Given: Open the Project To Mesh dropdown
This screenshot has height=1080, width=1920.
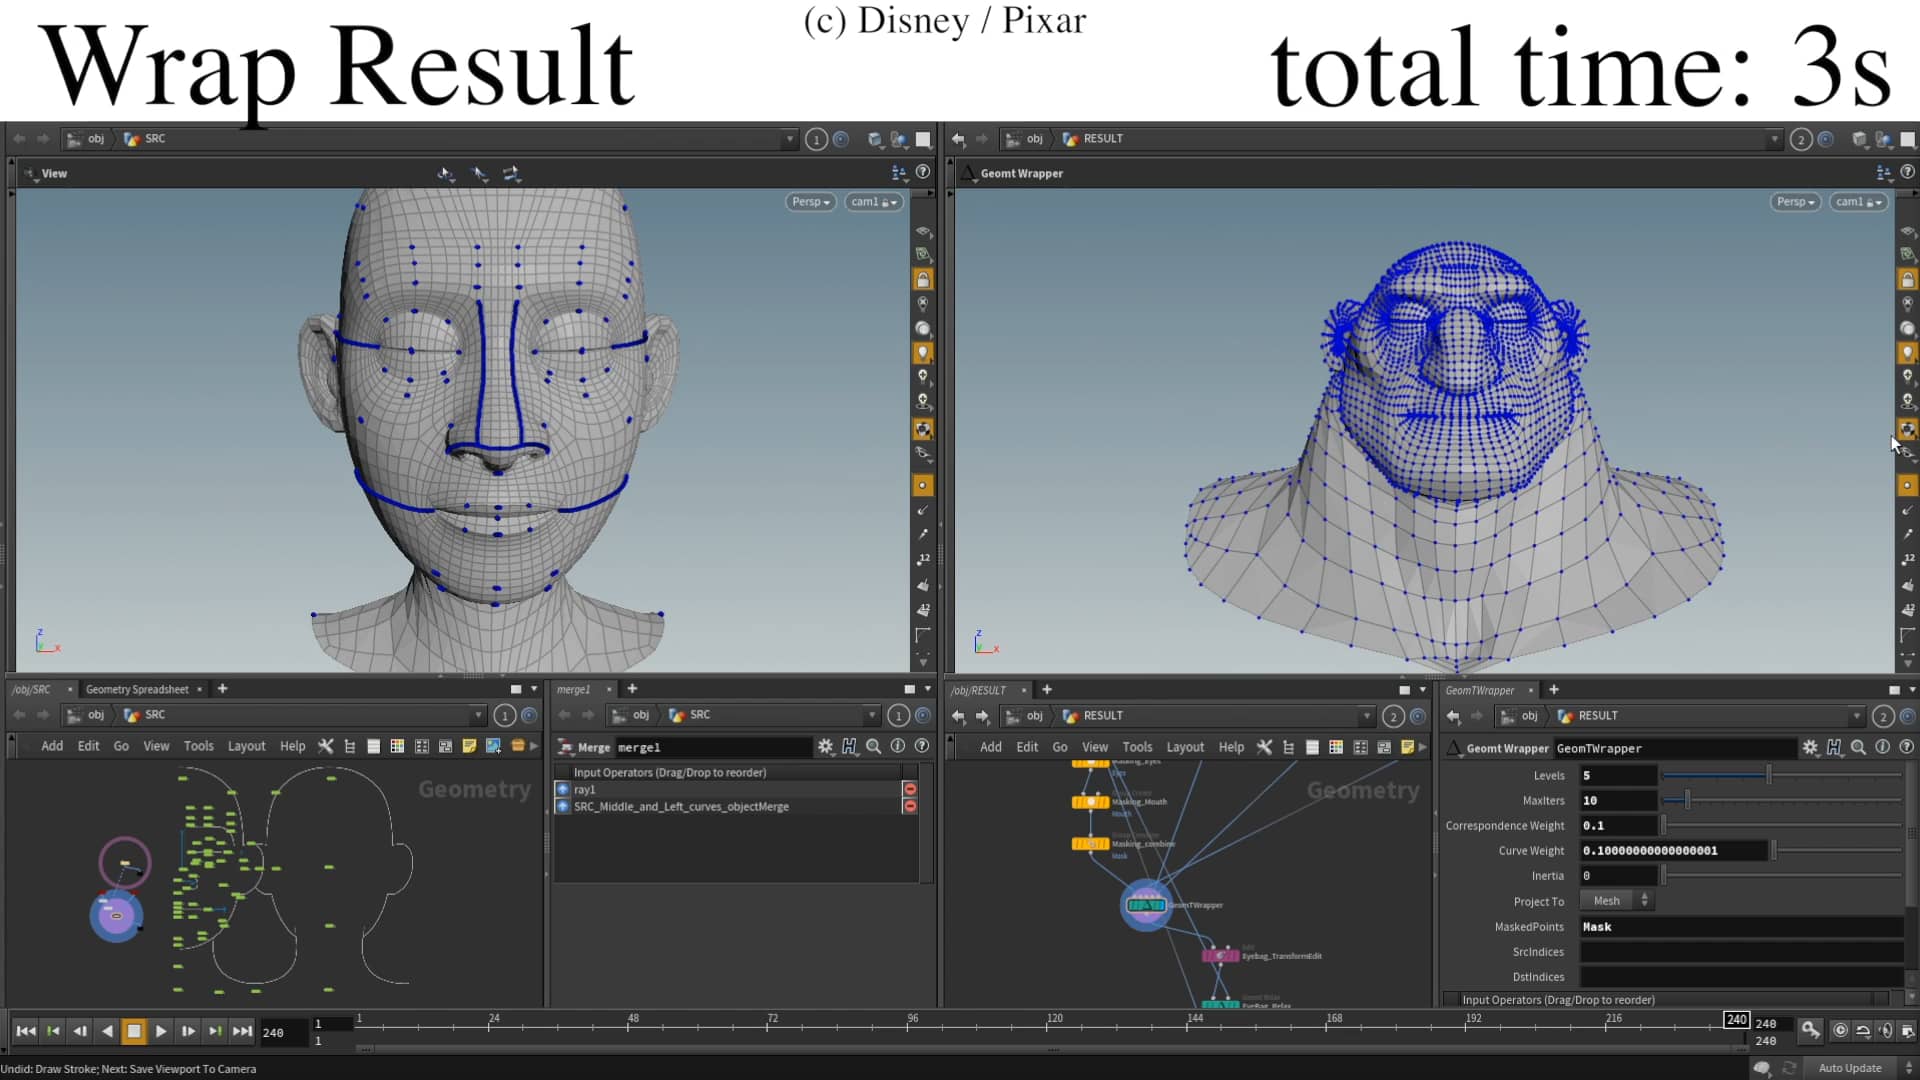Looking at the screenshot, I should [1616, 901].
